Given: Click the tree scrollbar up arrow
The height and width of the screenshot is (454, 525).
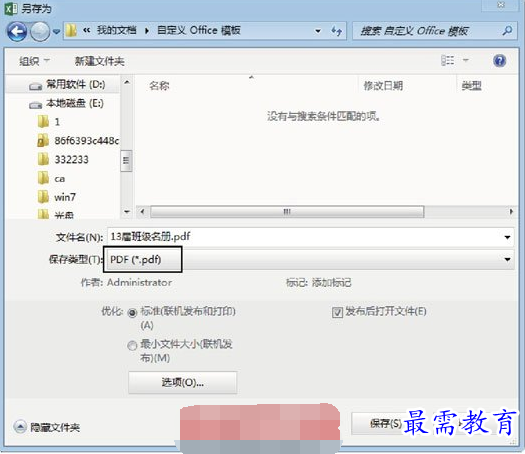Looking at the screenshot, I should coord(127,82).
